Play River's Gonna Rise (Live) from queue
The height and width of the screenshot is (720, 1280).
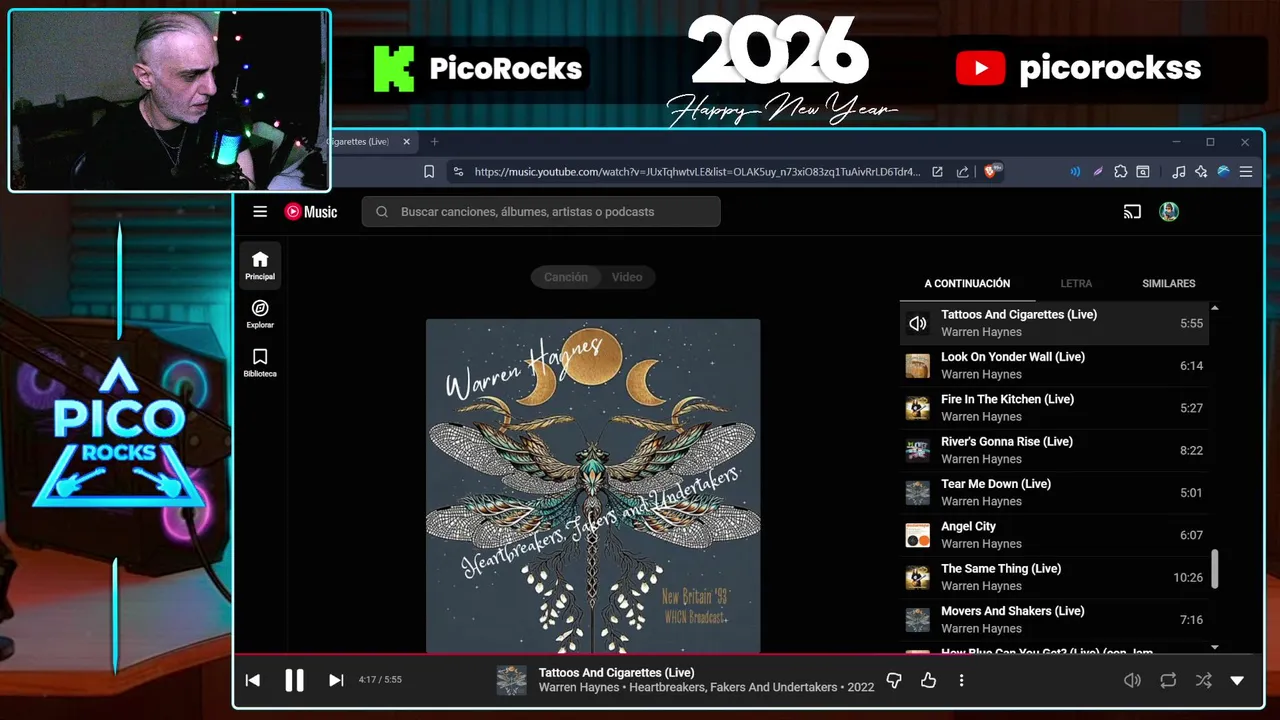tap(1054, 450)
